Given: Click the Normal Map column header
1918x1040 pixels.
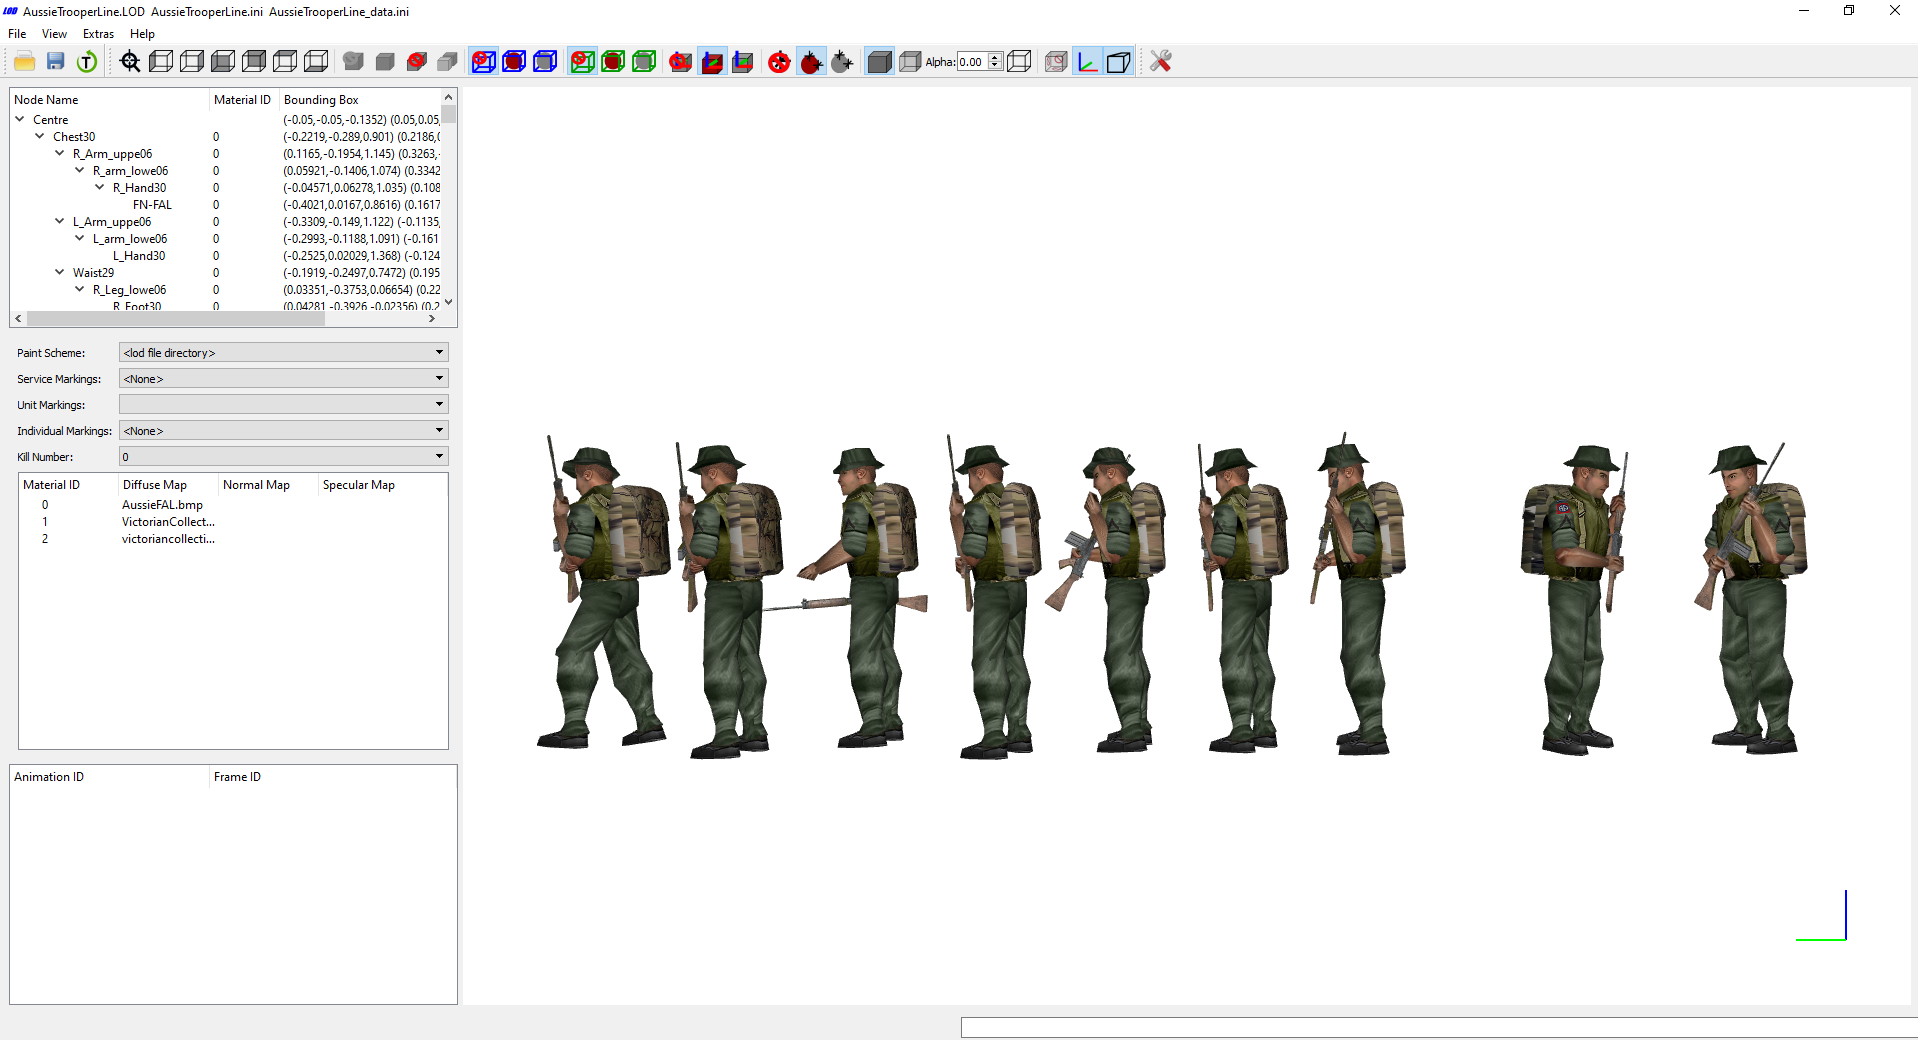Looking at the screenshot, I should click(268, 485).
